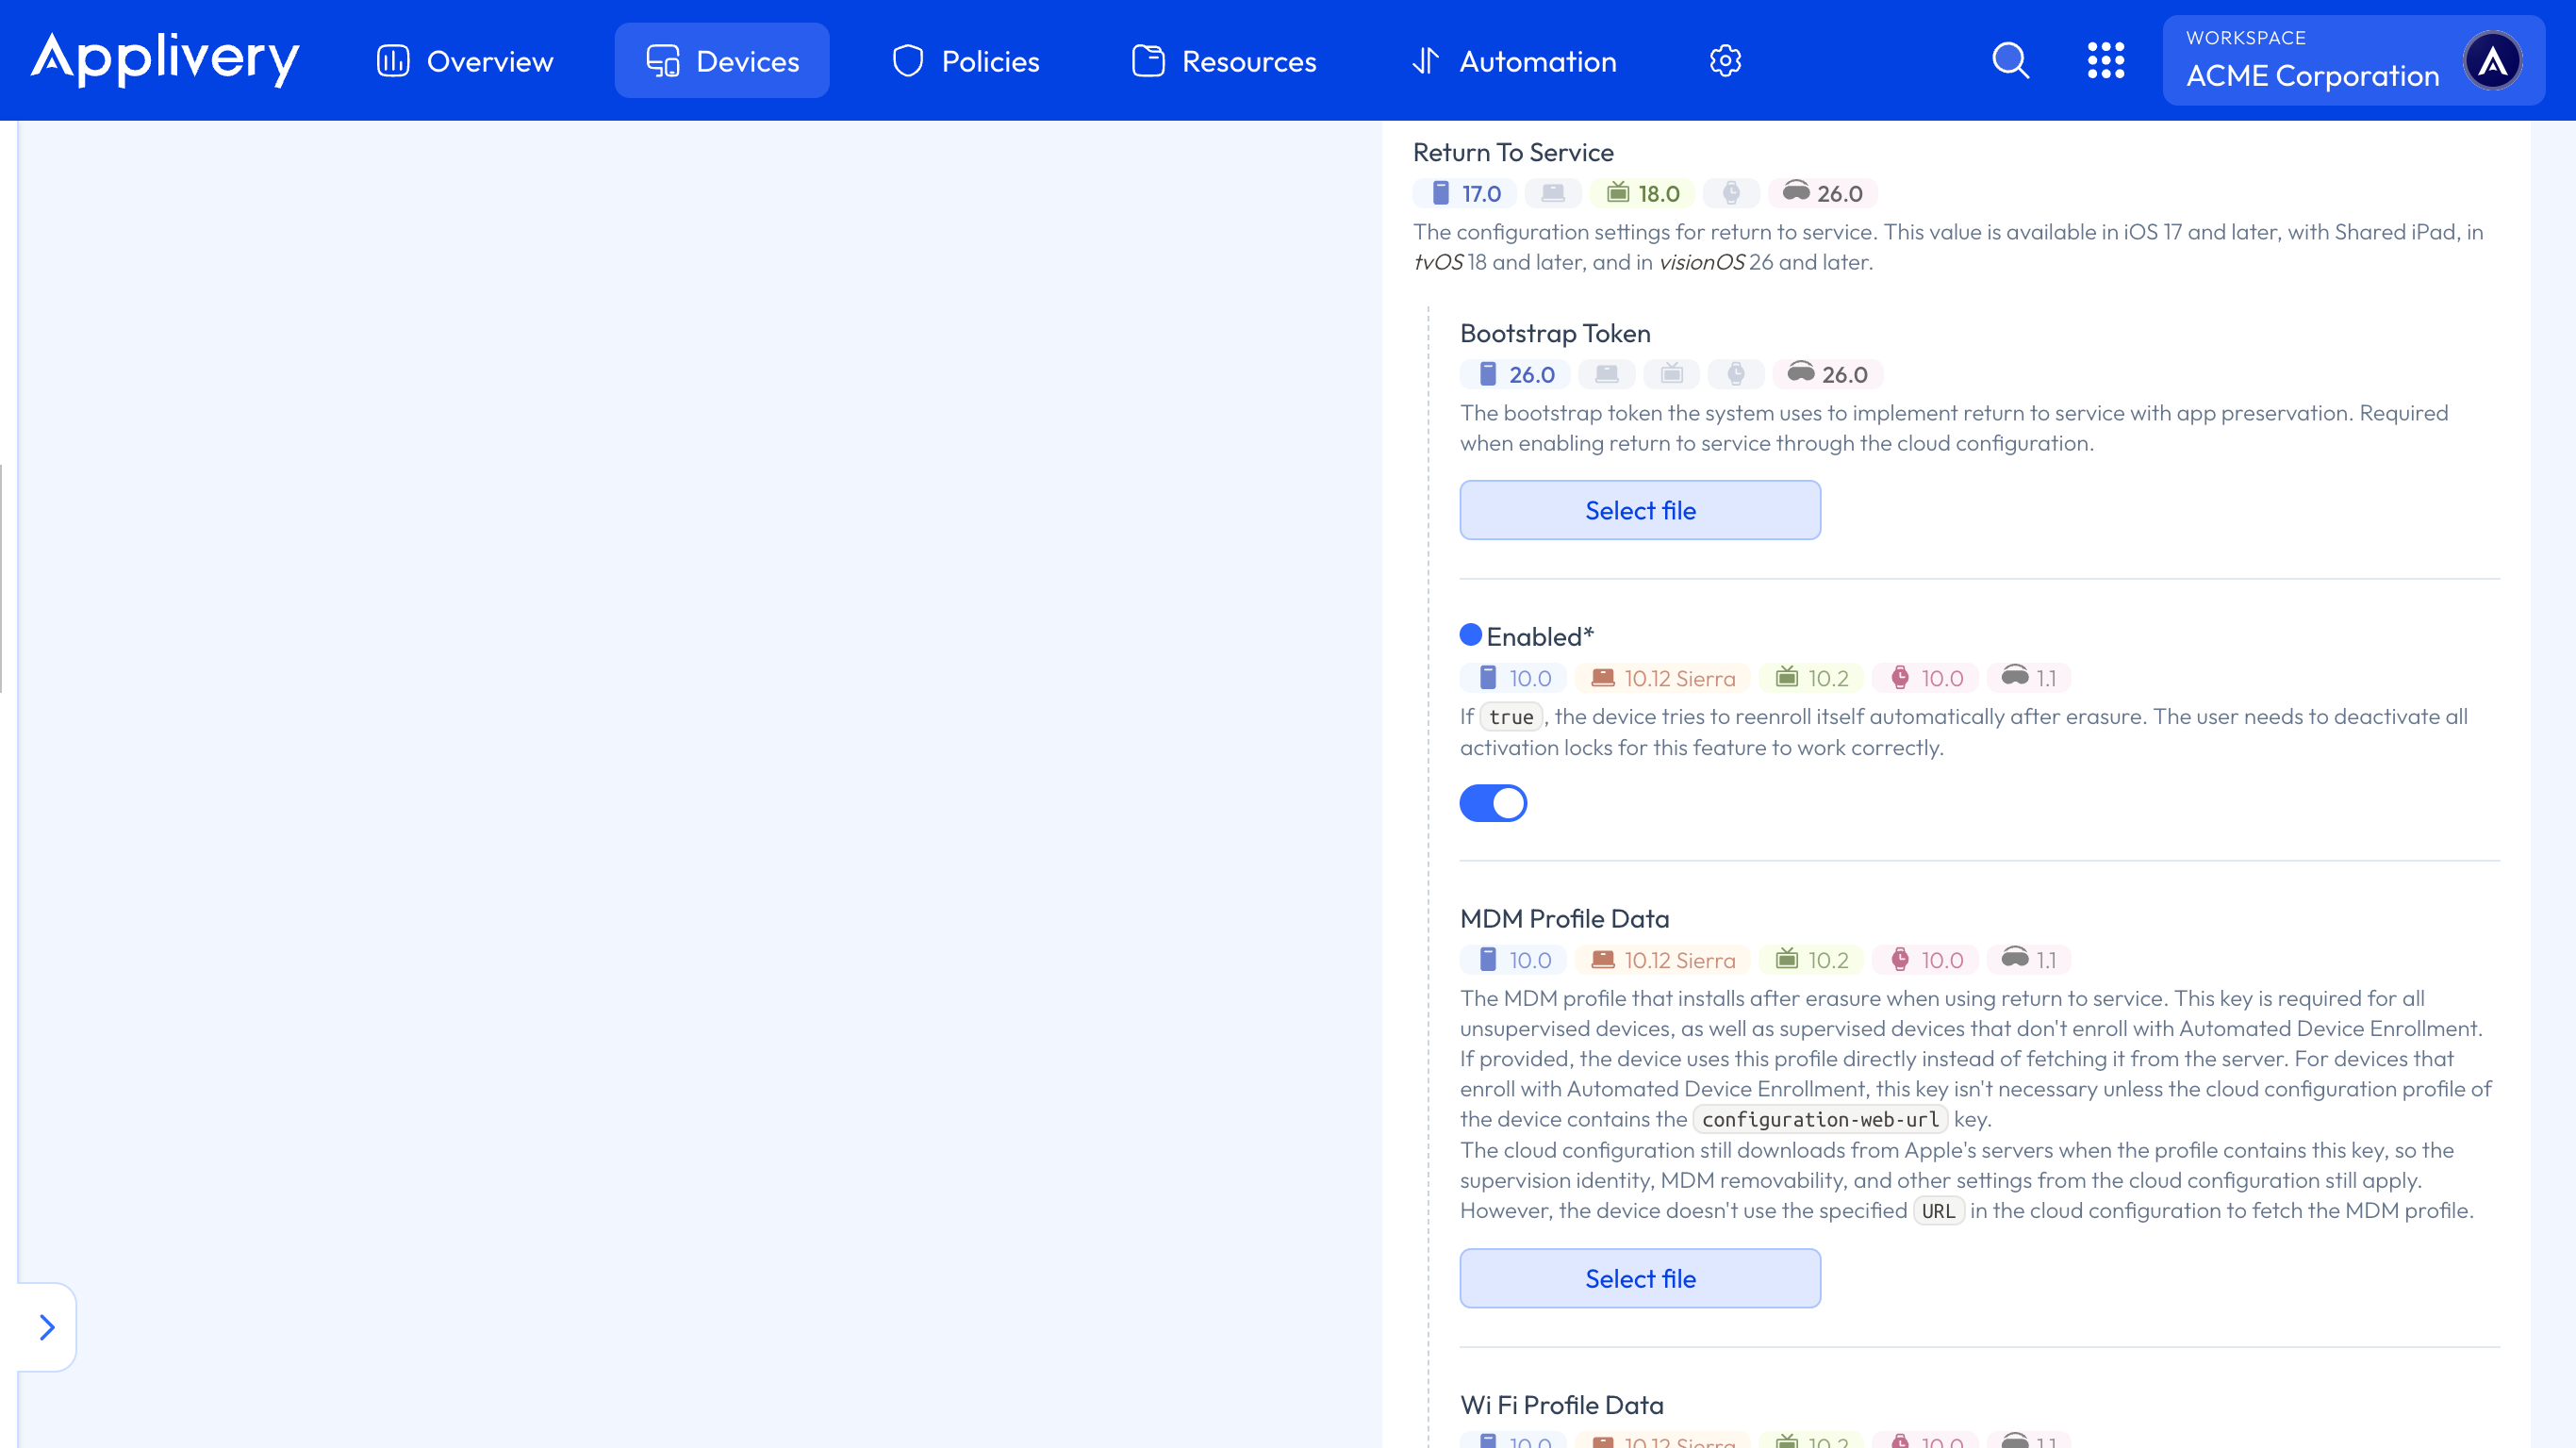Click macOS 10.12 Sierra badge under Enabled
Image resolution: width=2576 pixels, height=1448 pixels.
(1663, 678)
